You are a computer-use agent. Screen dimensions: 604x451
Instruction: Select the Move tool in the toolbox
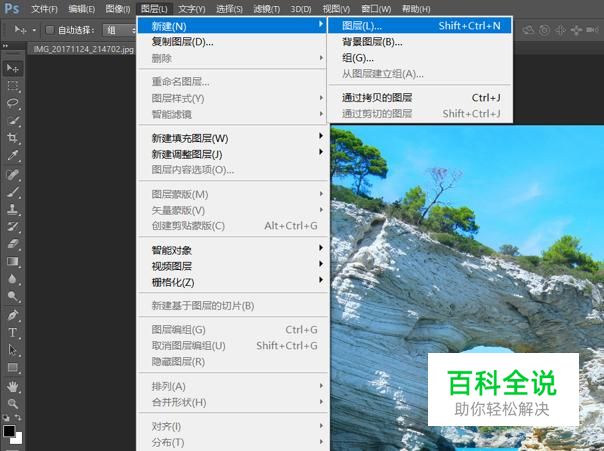point(13,68)
